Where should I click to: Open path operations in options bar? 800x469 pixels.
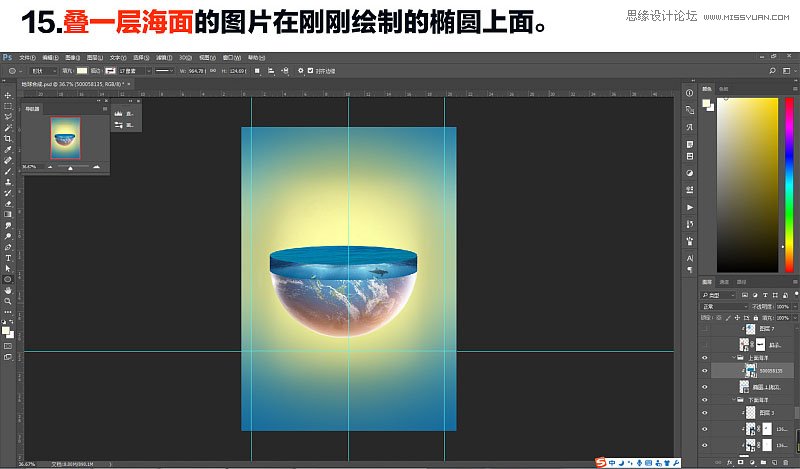(x=257, y=71)
